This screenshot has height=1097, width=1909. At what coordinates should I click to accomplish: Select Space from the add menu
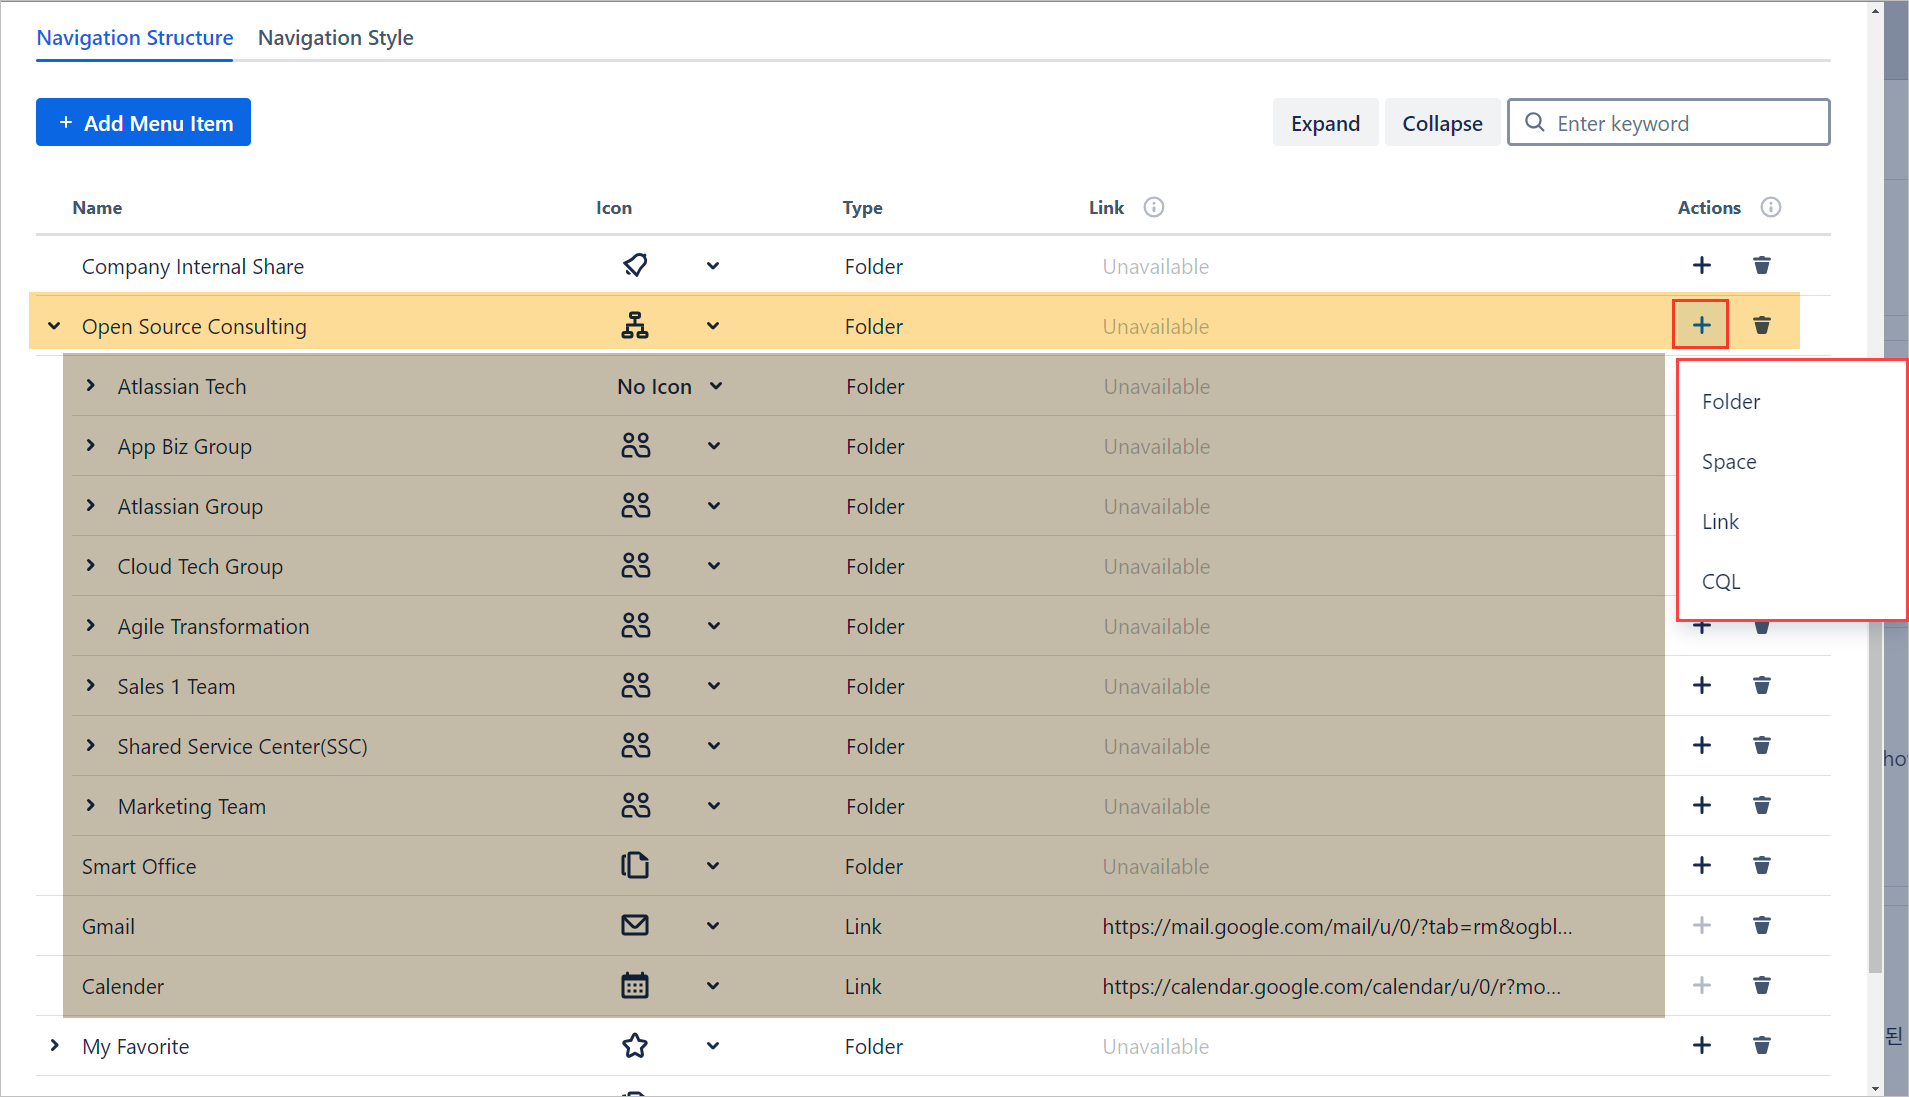point(1729,462)
